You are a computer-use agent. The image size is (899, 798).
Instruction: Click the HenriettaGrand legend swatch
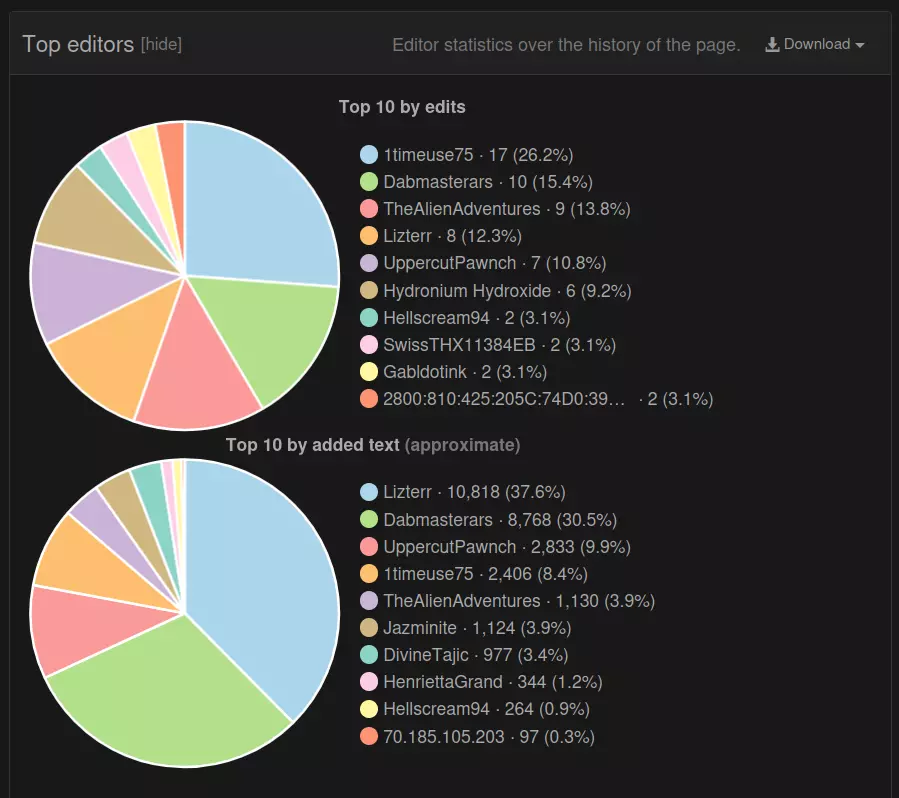pyautogui.click(x=369, y=682)
